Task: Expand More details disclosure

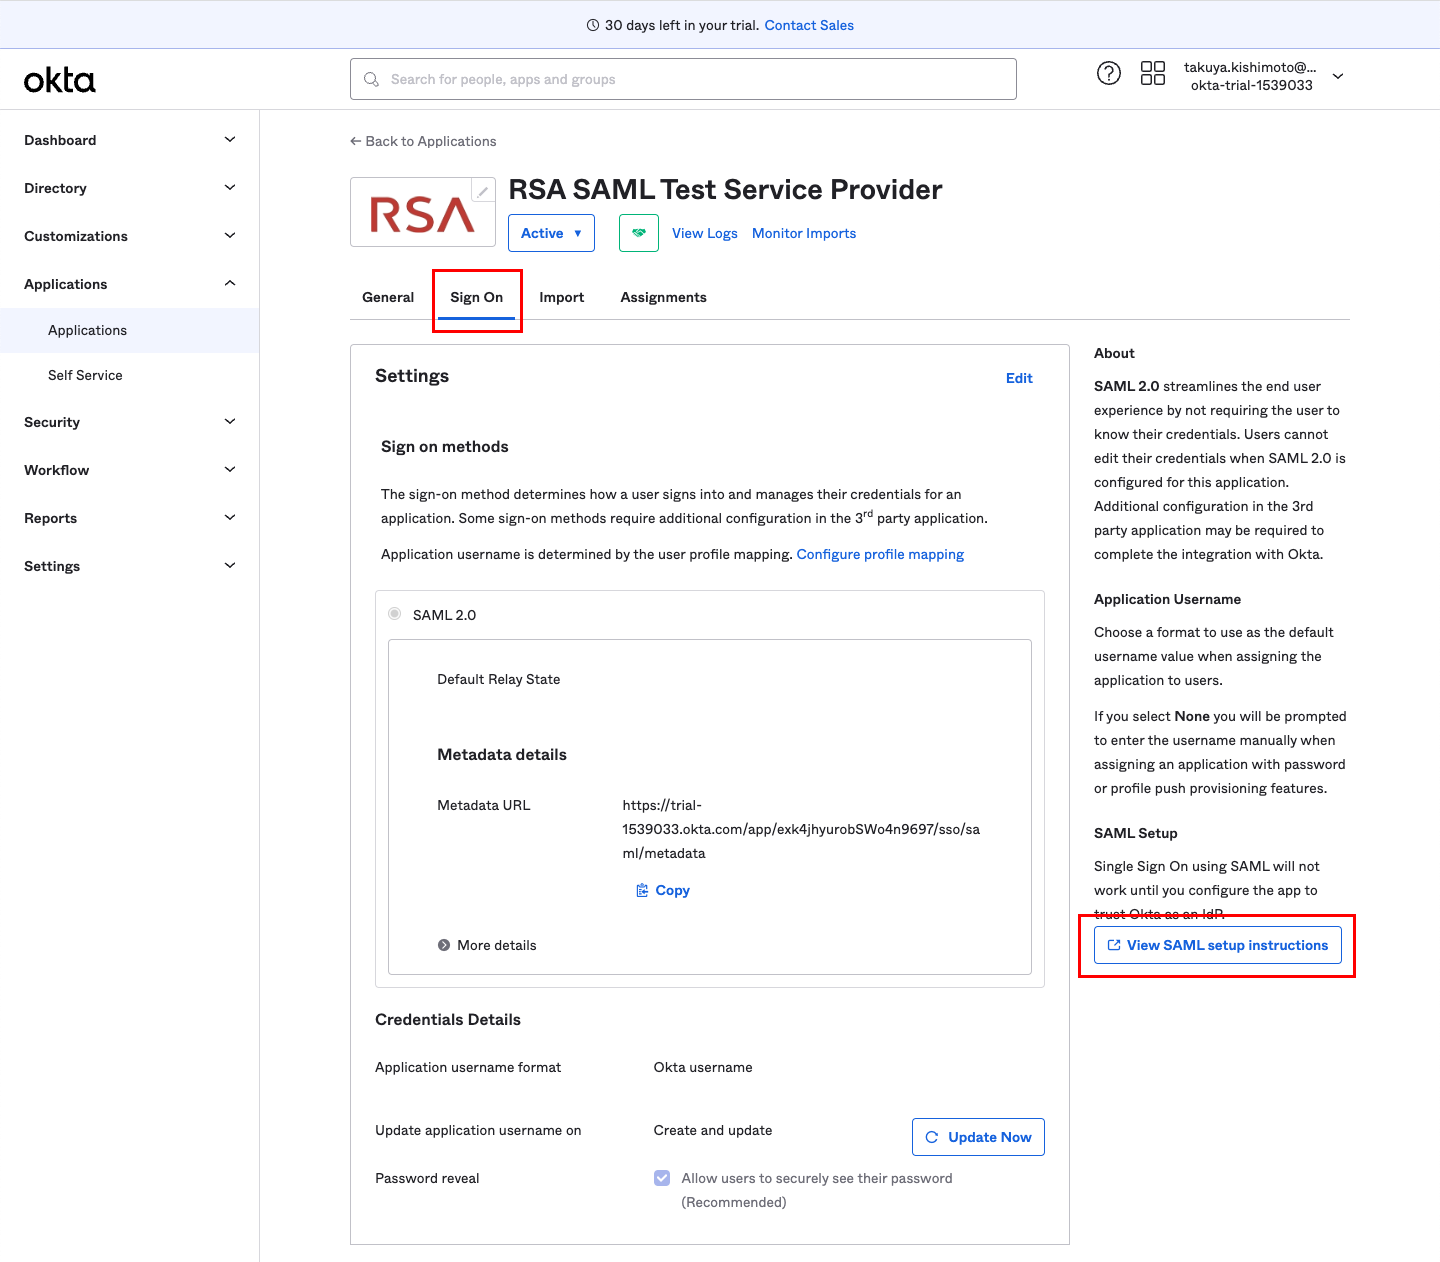Action: (444, 945)
